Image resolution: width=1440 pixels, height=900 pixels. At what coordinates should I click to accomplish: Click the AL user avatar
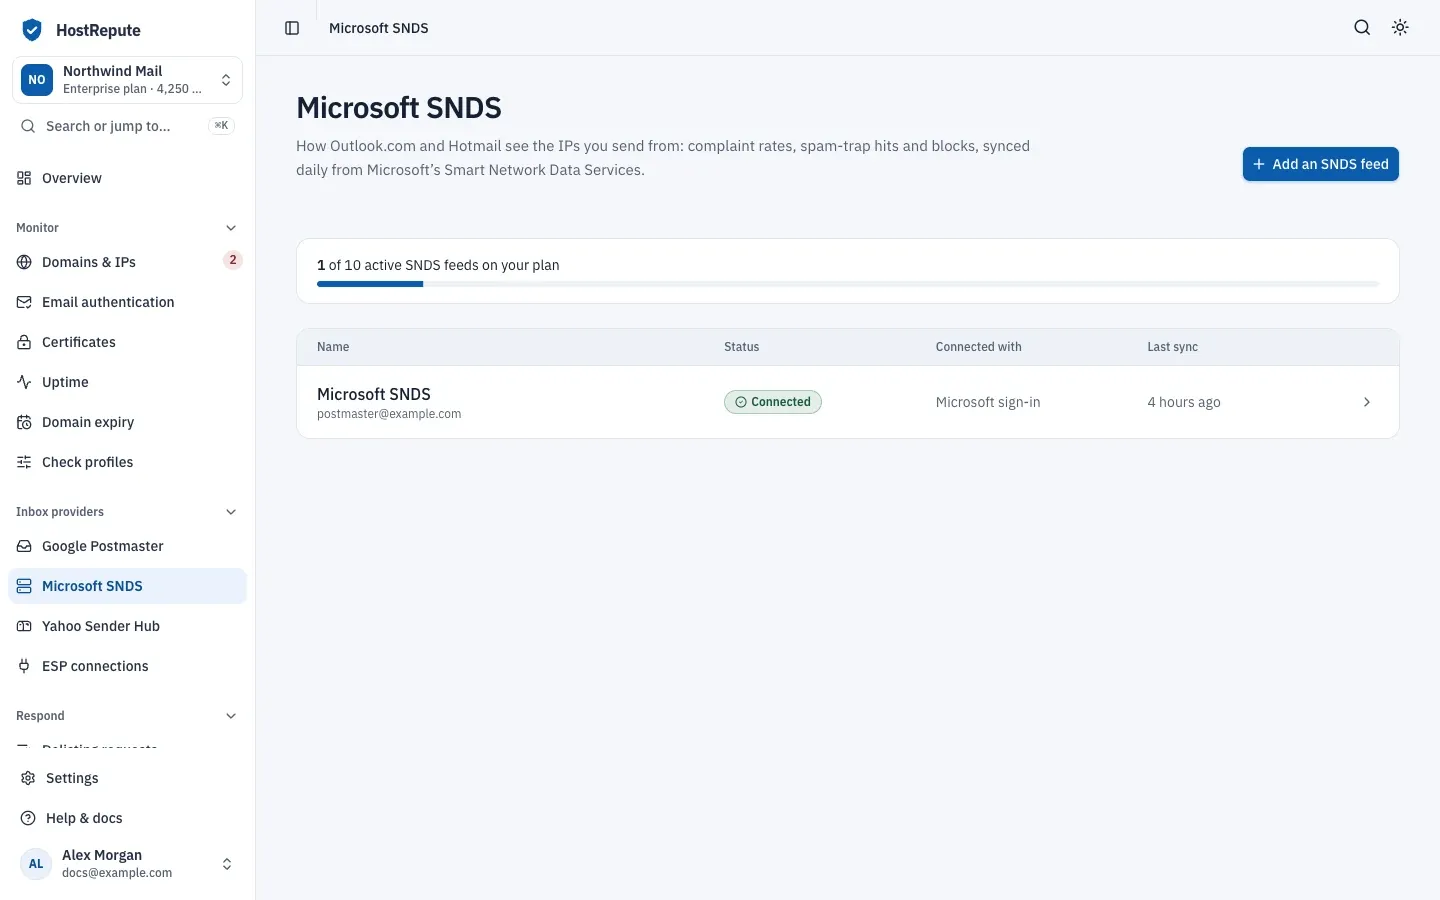click(36, 864)
